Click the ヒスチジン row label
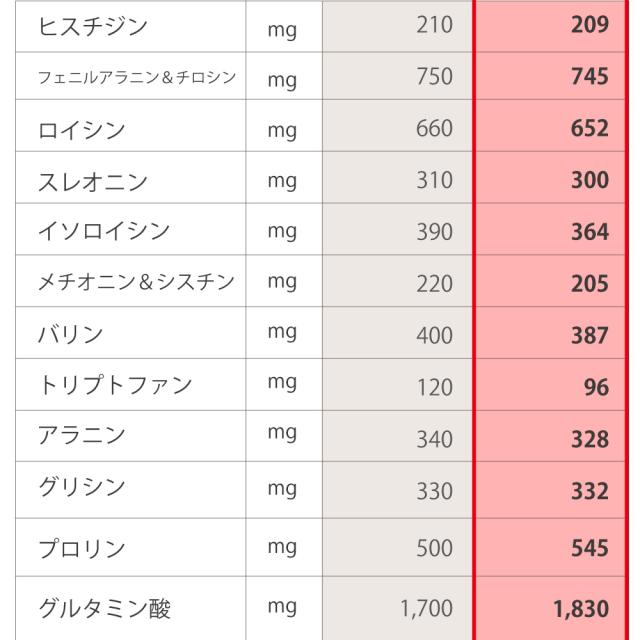Viewport: 640px width, 640px height. click(x=91, y=26)
